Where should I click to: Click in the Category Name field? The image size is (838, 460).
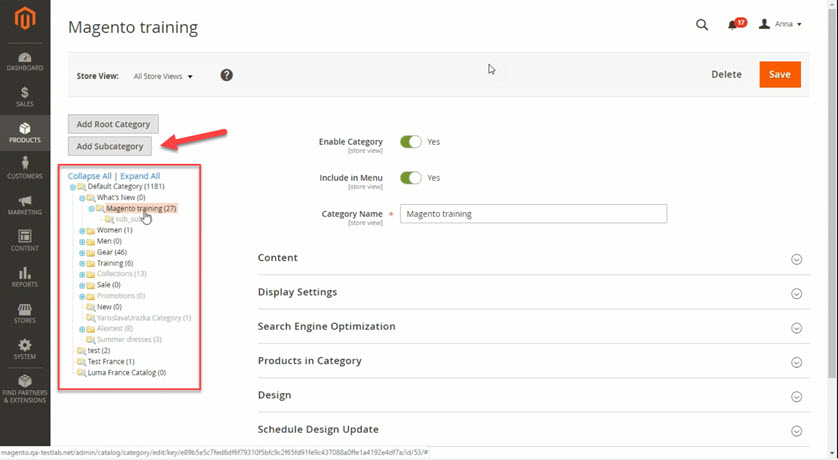point(533,214)
